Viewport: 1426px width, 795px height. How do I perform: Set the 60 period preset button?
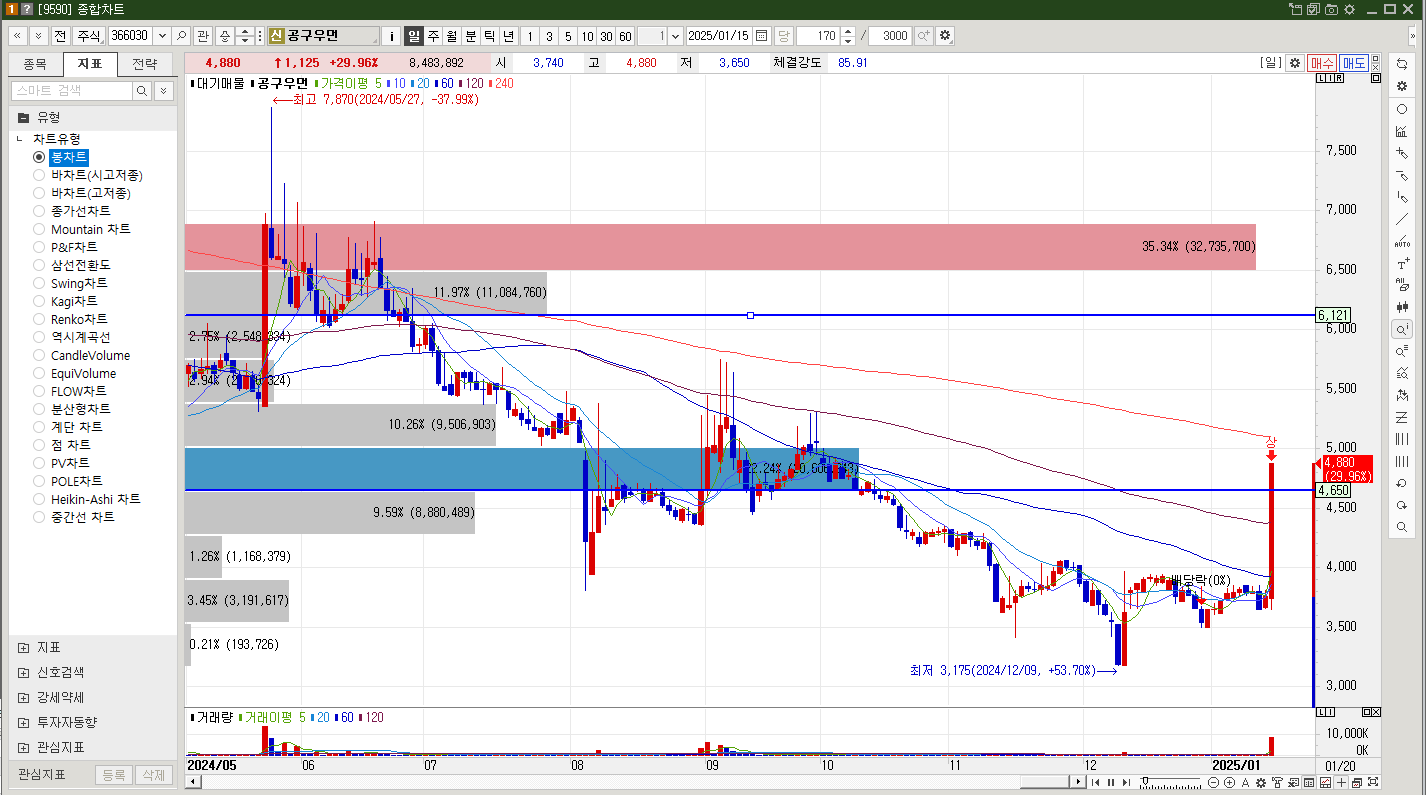(x=625, y=36)
